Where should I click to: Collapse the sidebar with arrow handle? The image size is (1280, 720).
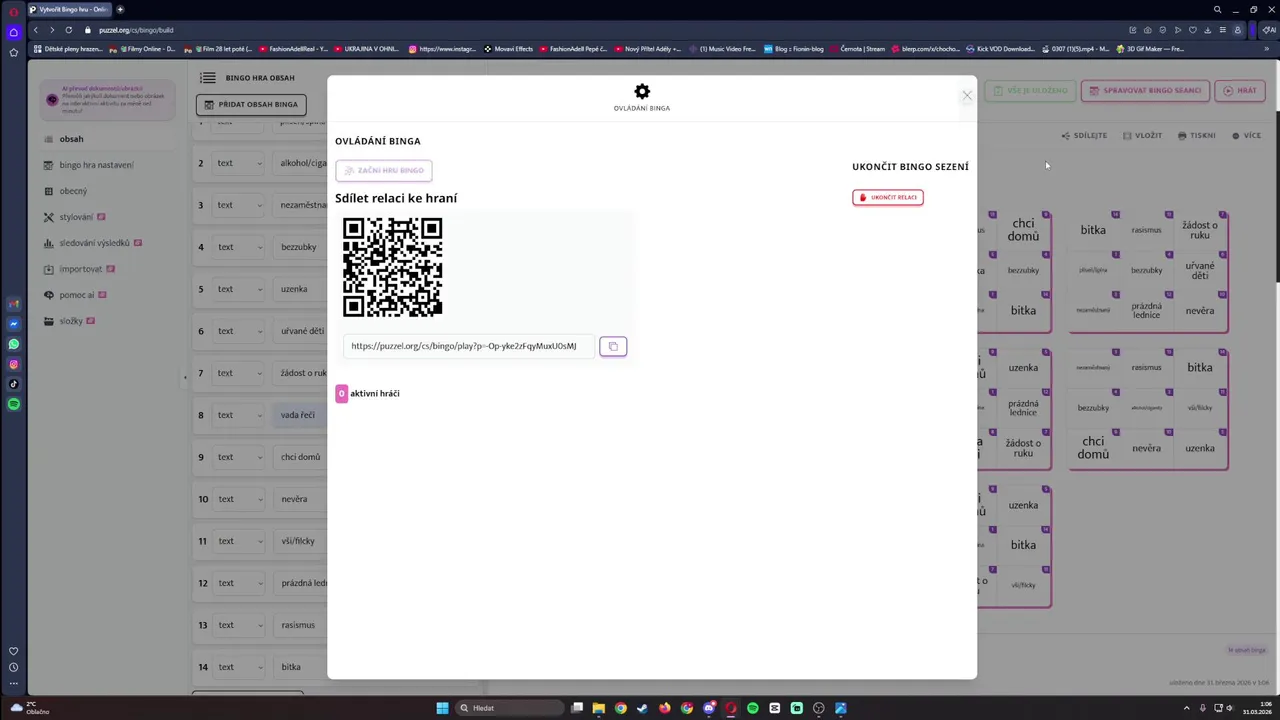(184, 377)
